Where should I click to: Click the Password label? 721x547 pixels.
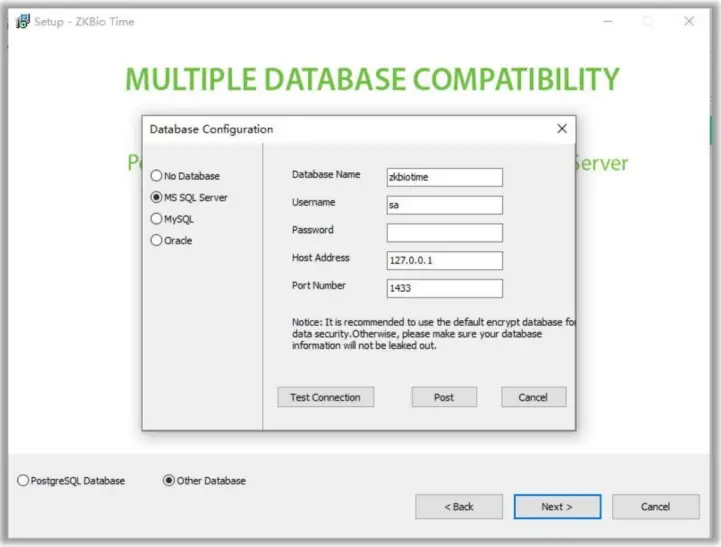click(313, 230)
